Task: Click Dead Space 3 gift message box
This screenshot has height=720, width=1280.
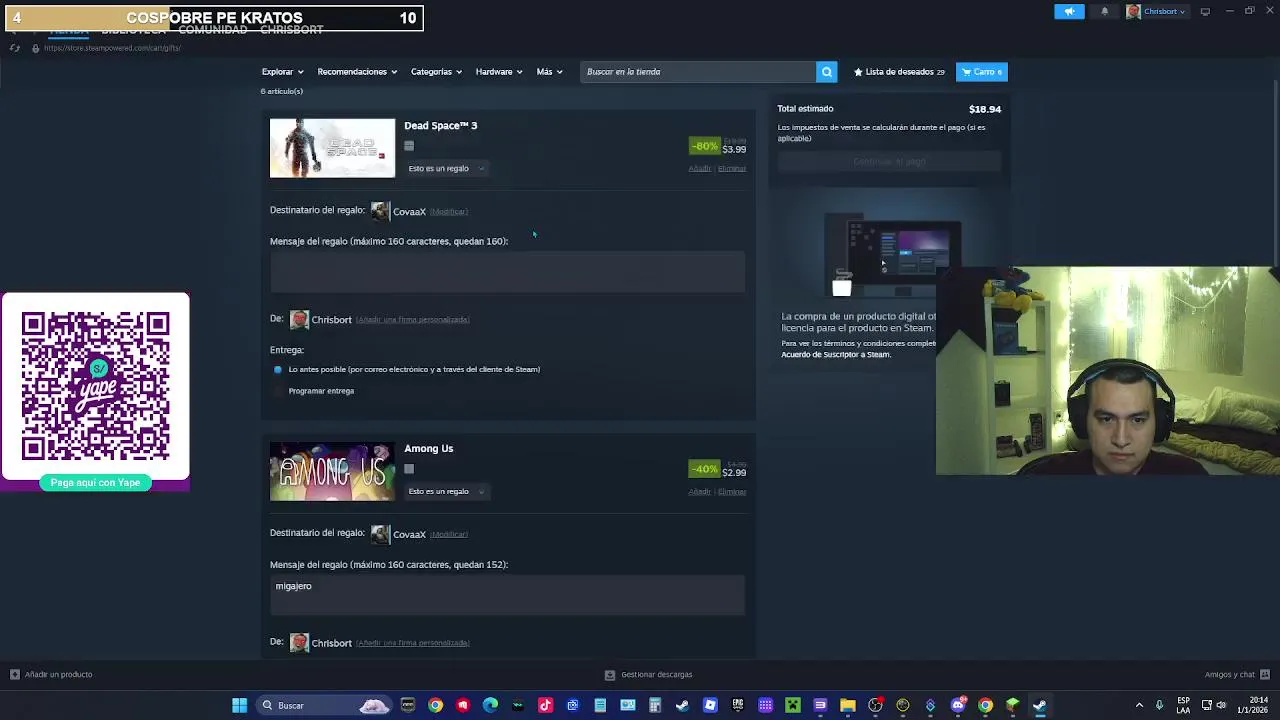Action: coord(507,272)
